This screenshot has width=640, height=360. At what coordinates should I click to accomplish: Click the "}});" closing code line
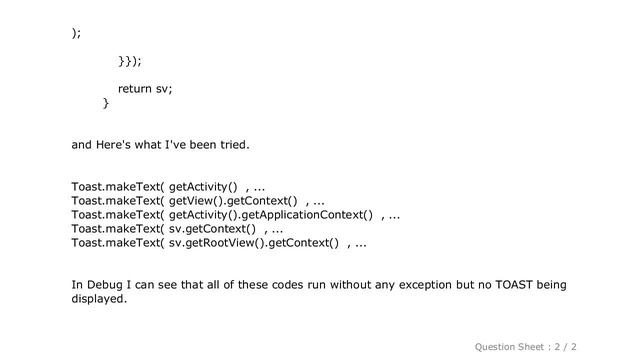tap(130, 61)
